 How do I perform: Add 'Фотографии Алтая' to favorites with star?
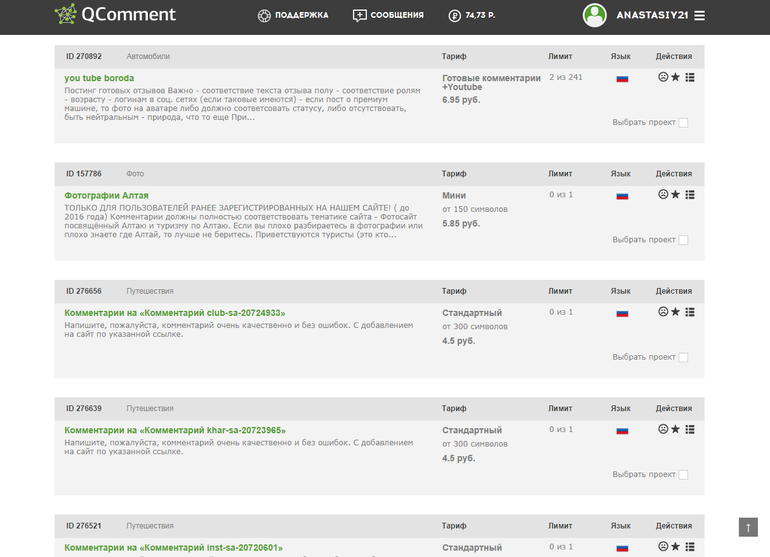[x=675, y=195]
